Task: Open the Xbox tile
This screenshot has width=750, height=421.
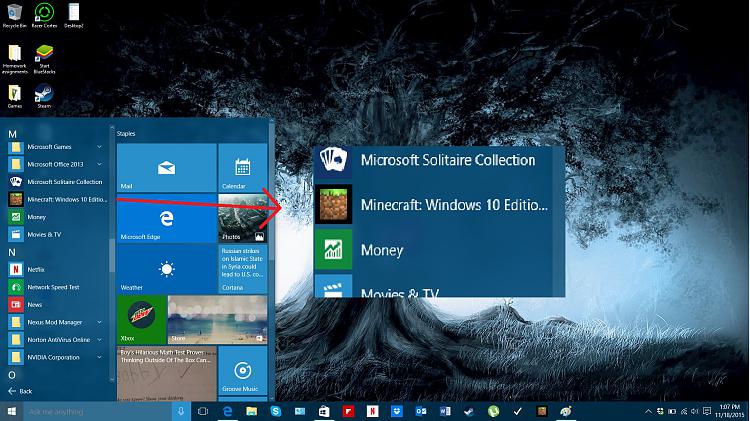Action: tap(141, 320)
